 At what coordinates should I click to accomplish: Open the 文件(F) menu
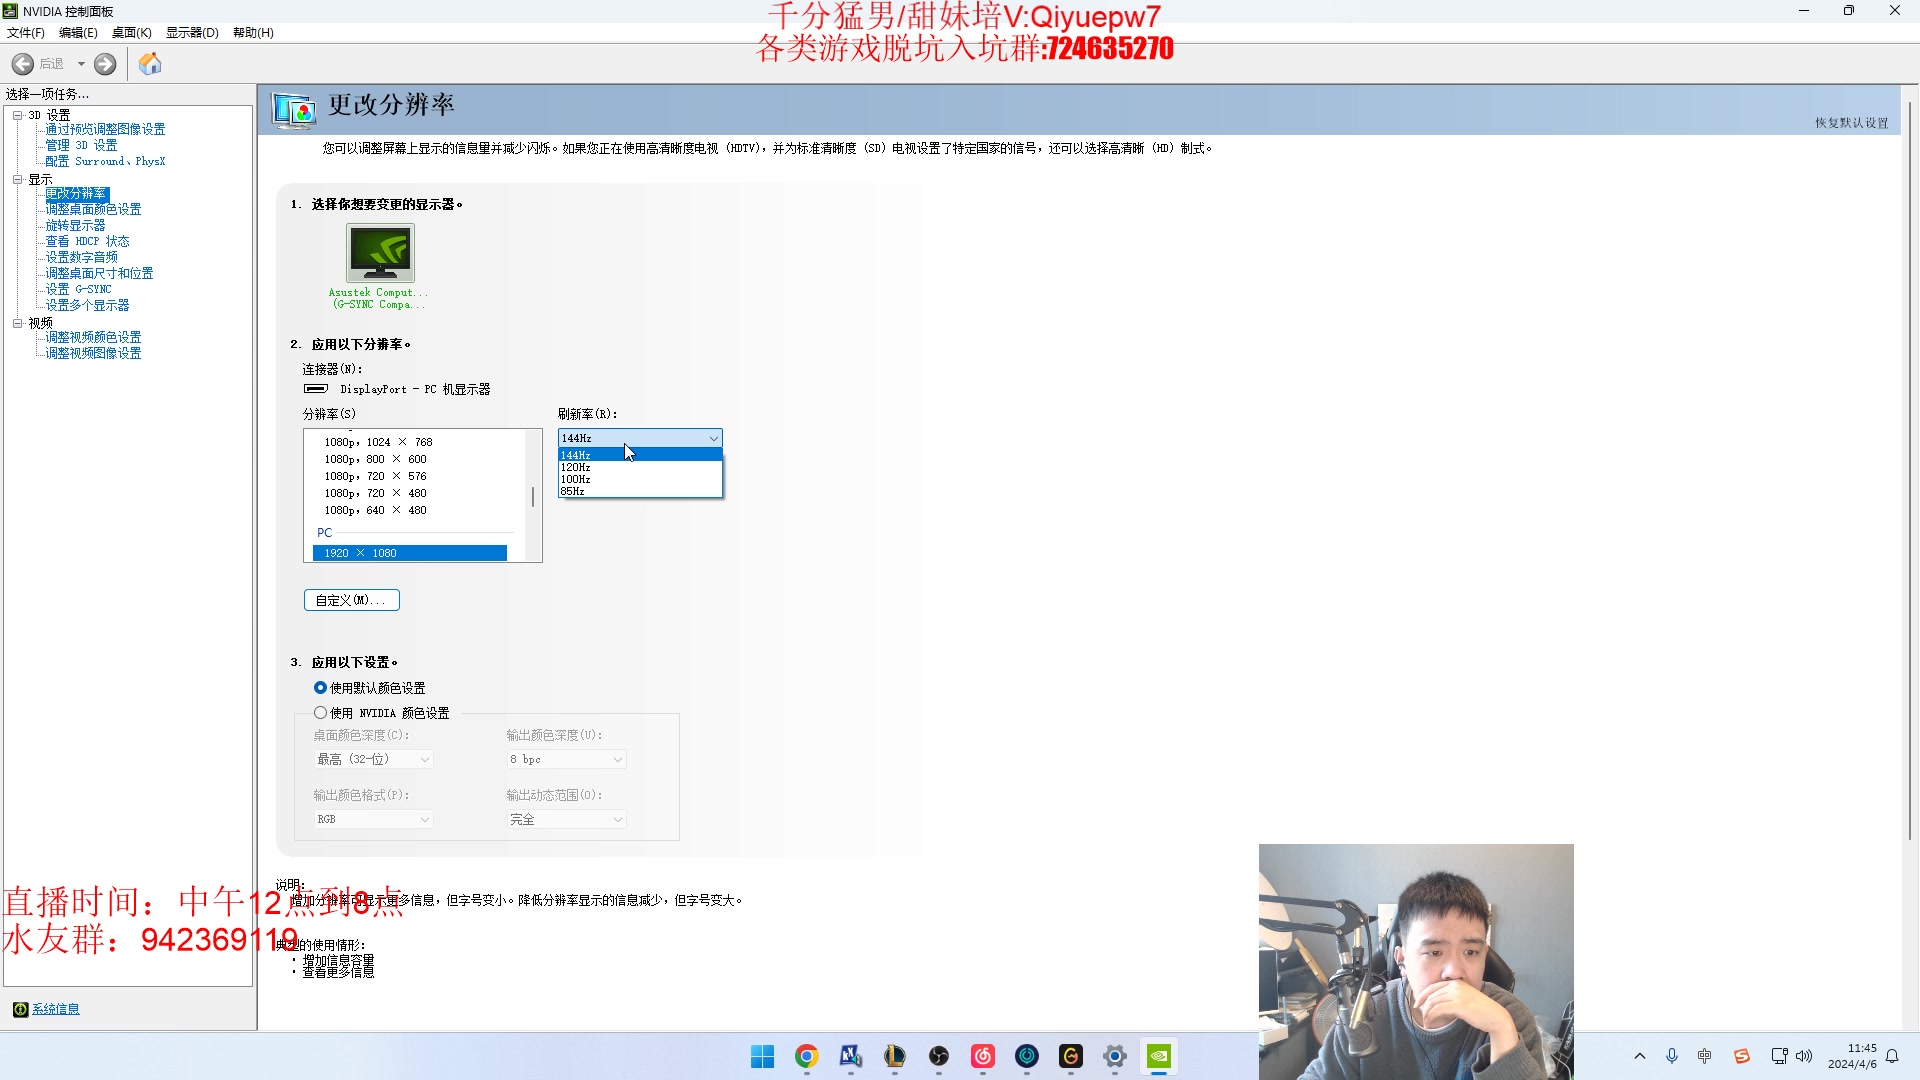(25, 32)
